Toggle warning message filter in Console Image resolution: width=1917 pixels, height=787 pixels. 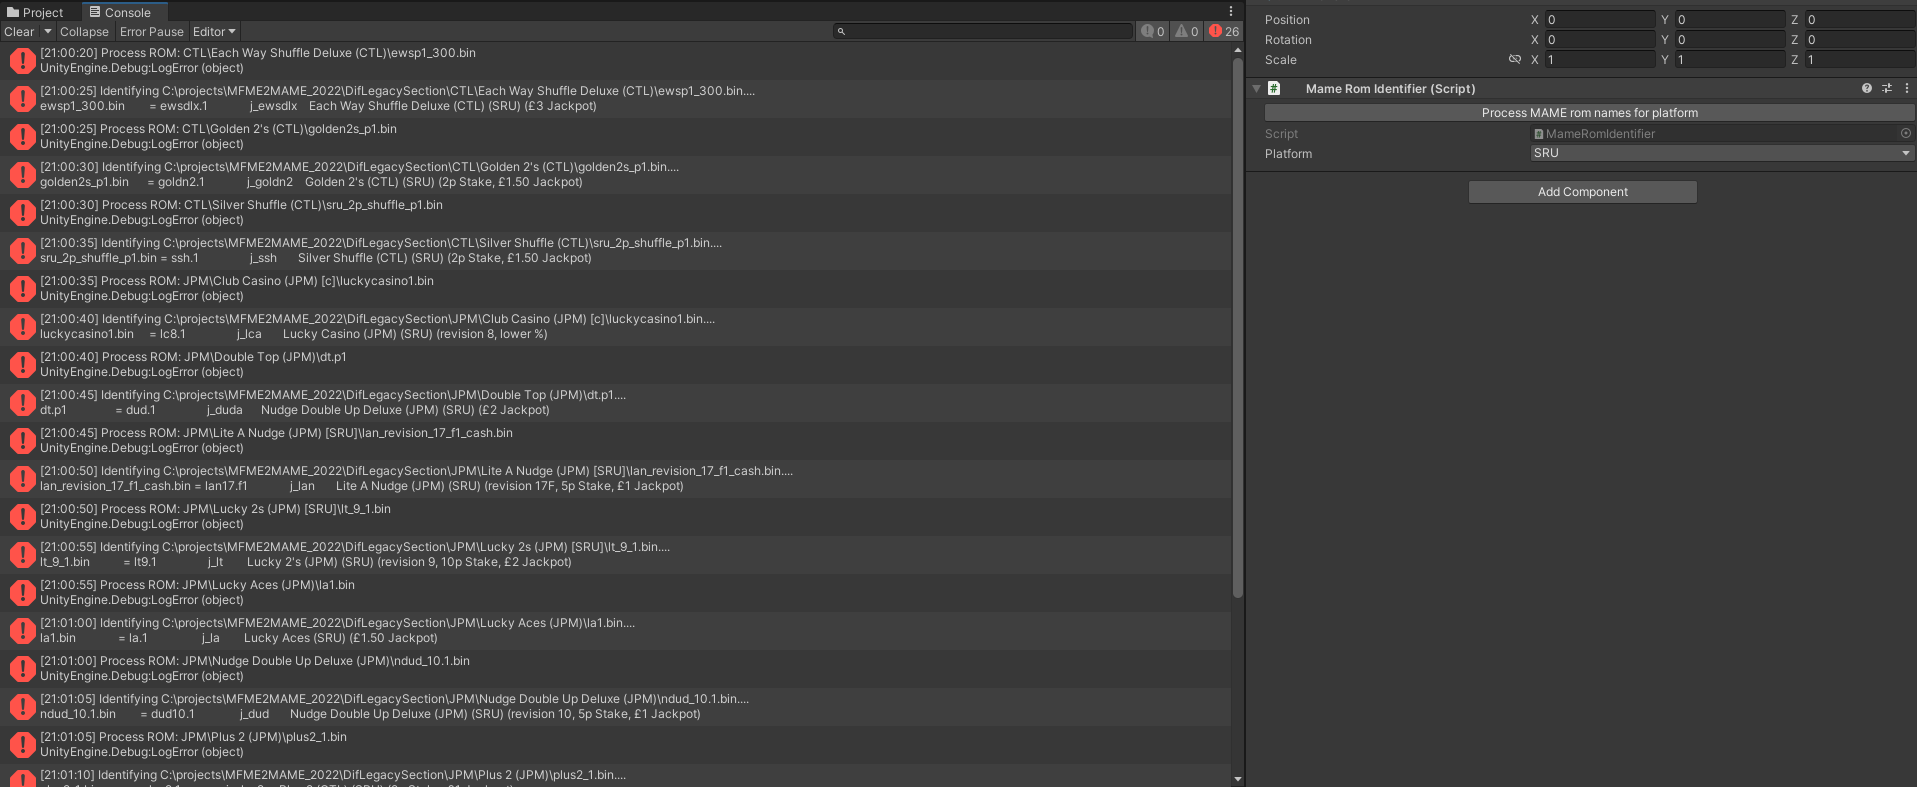pyautogui.click(x=1186, y=32)
